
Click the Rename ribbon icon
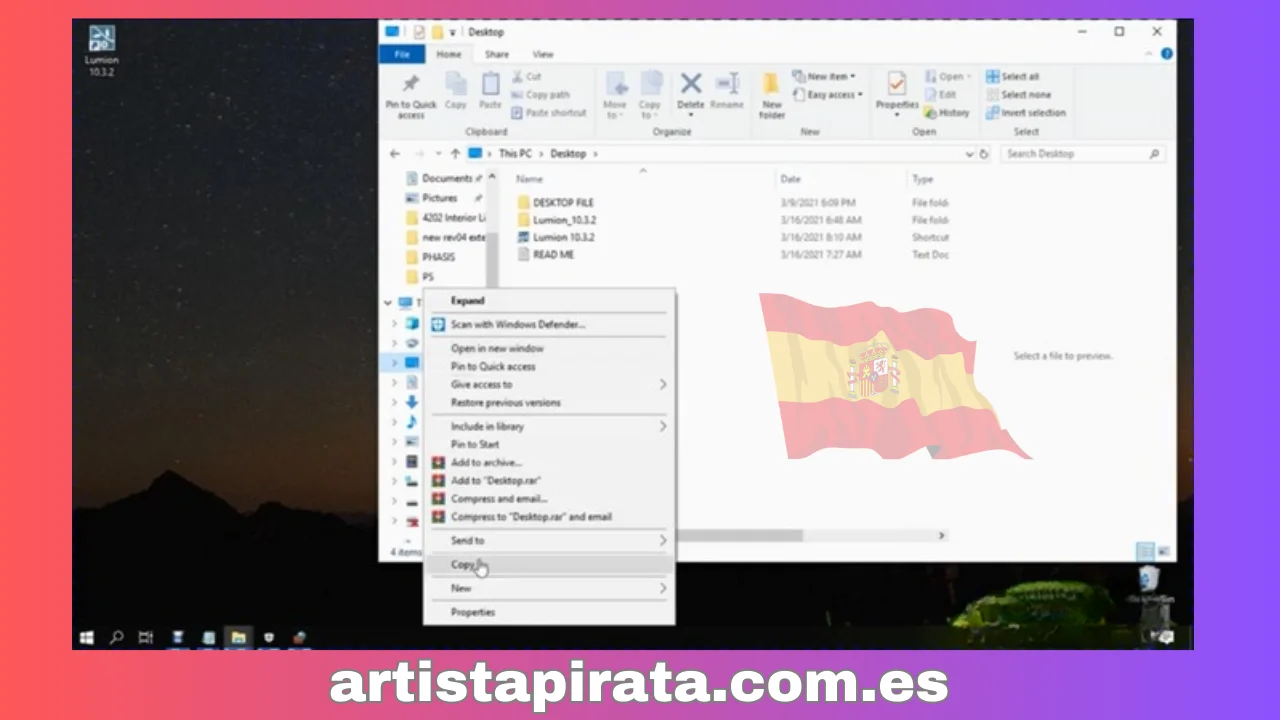[x=727, y=91]
